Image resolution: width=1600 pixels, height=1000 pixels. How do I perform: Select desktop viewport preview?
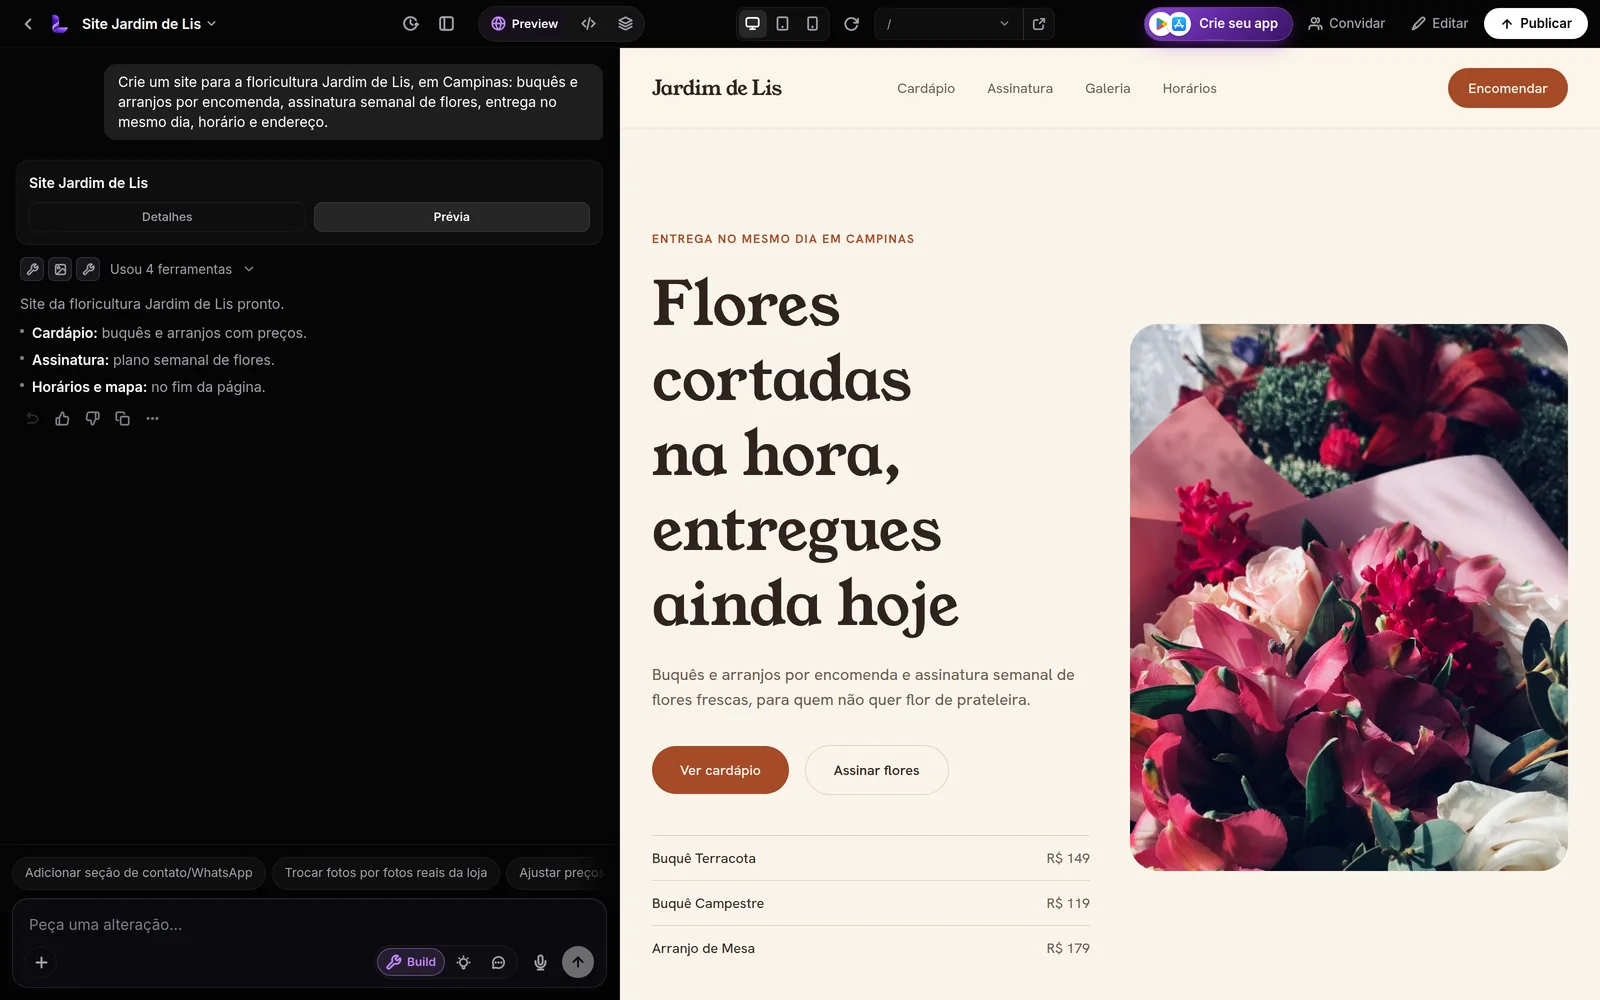(x=753, y=24)
